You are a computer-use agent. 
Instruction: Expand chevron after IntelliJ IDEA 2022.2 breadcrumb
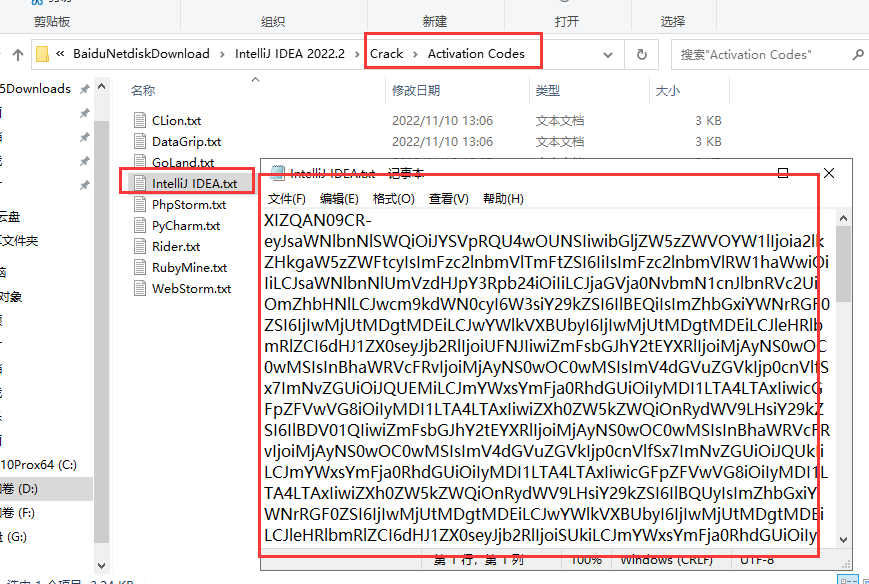(x=357, y=54)
